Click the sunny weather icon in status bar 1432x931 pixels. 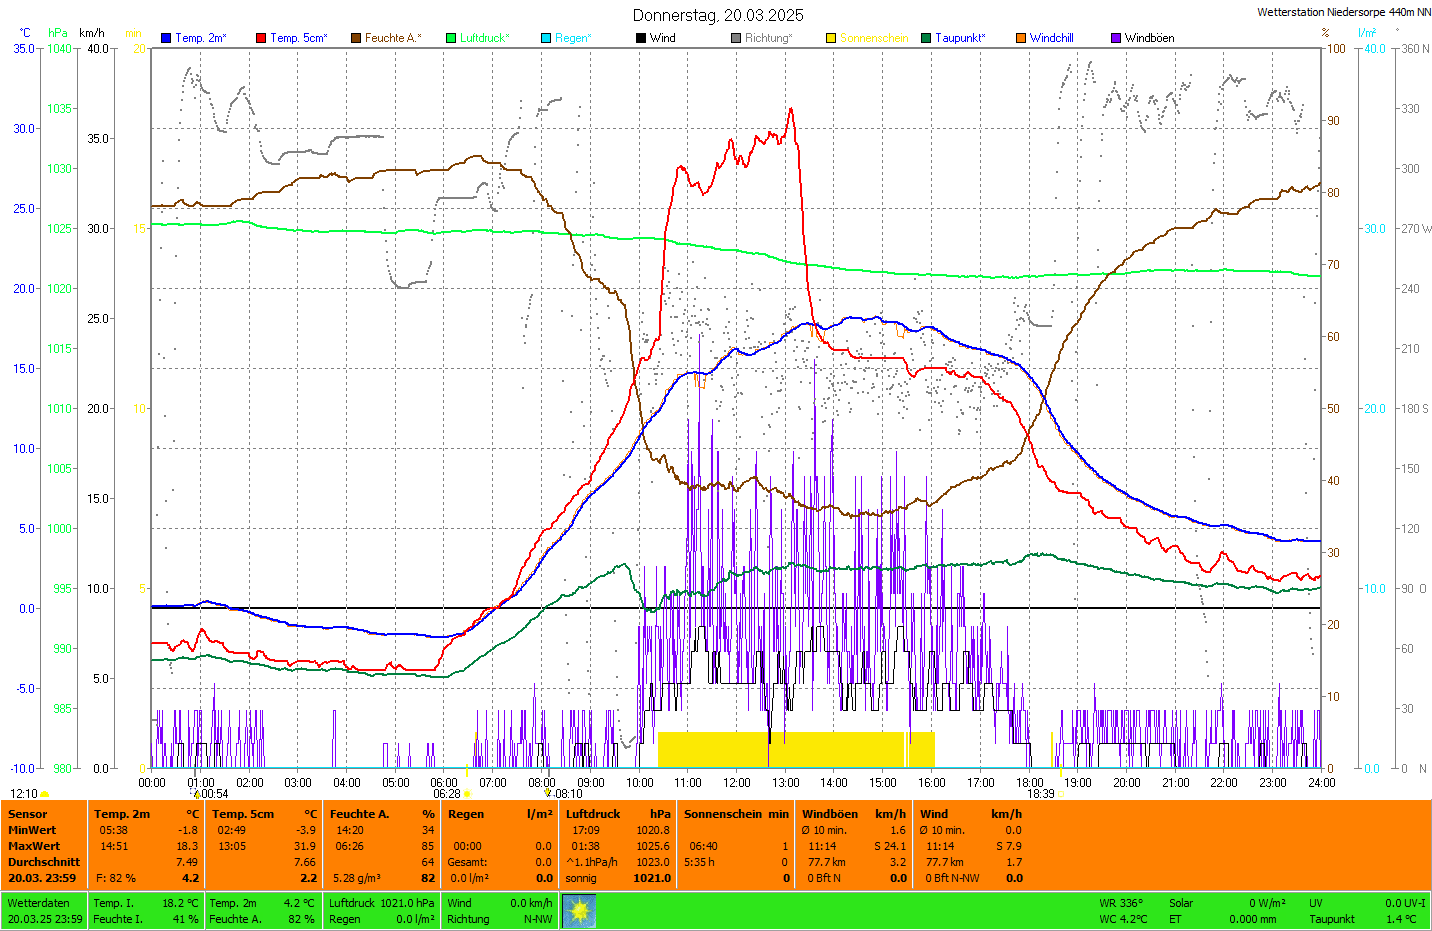579,911
